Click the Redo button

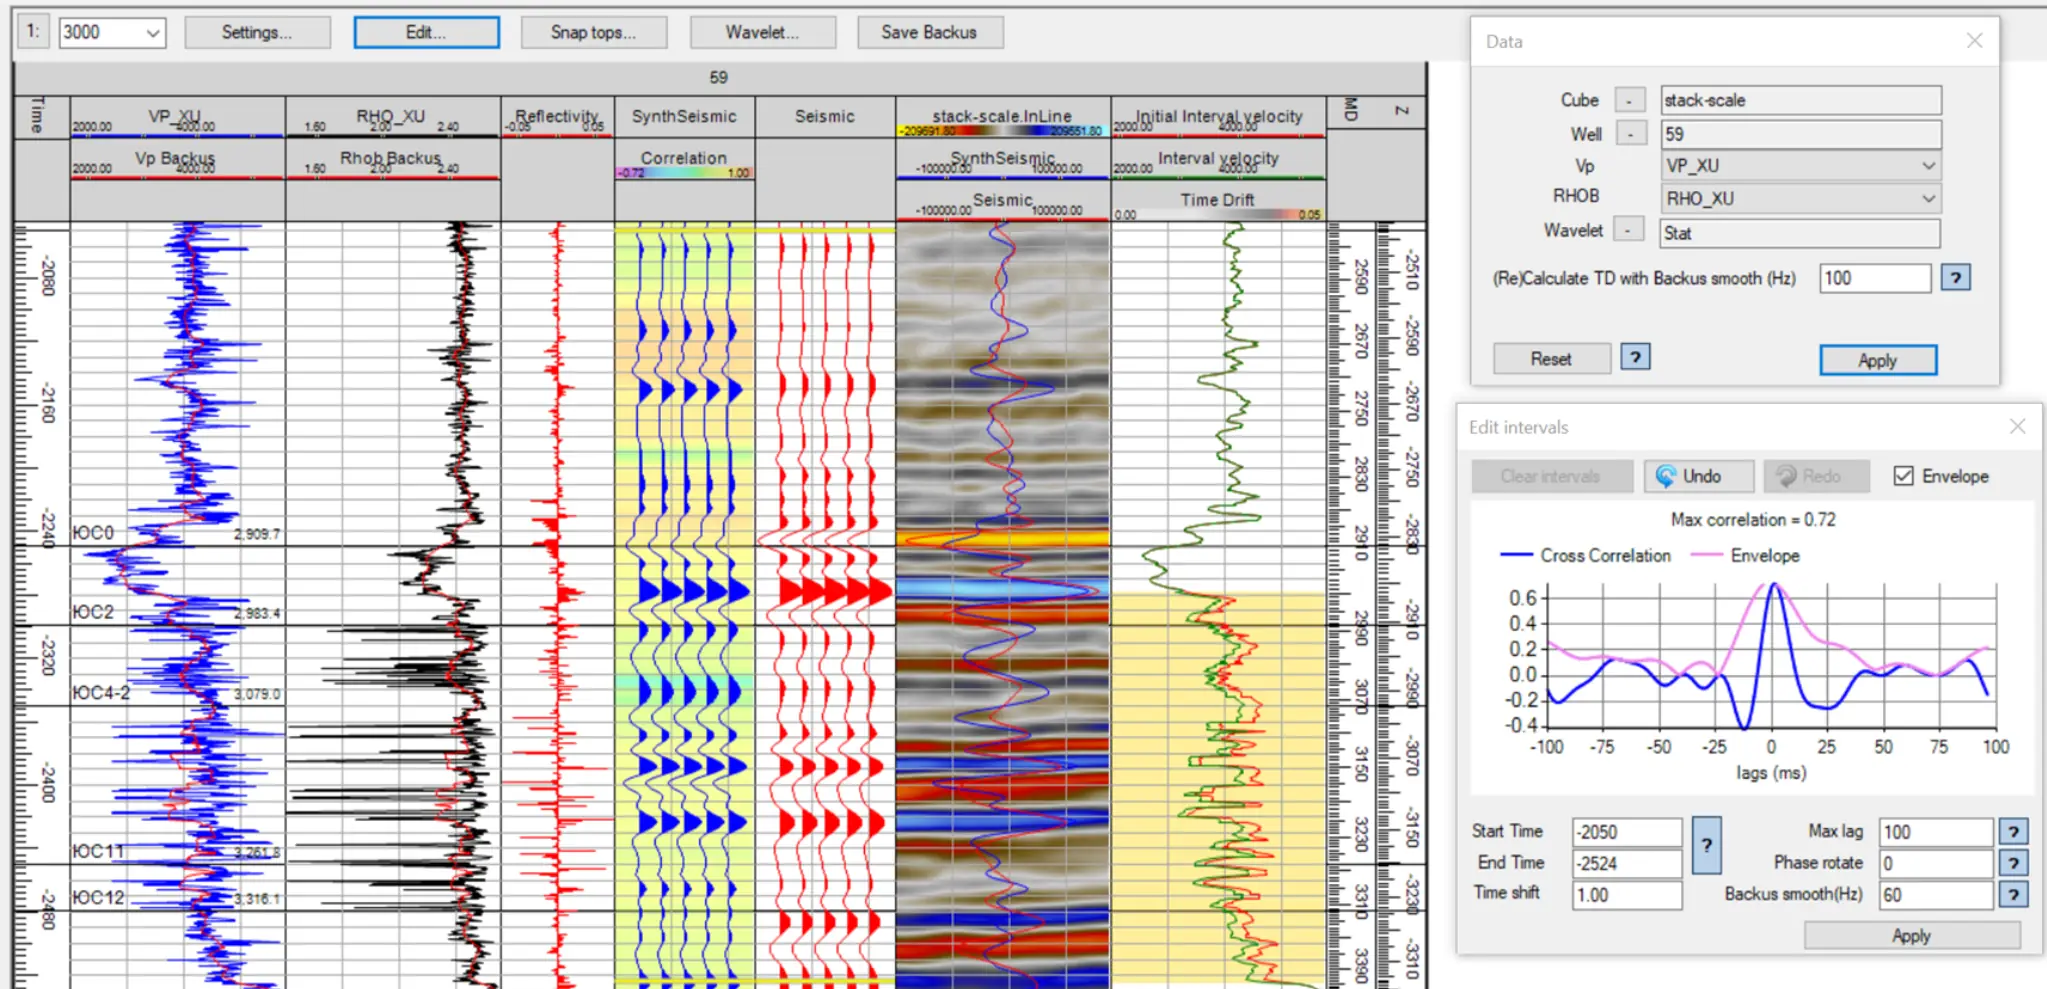pyautogui.click(x=1816, y=476)
